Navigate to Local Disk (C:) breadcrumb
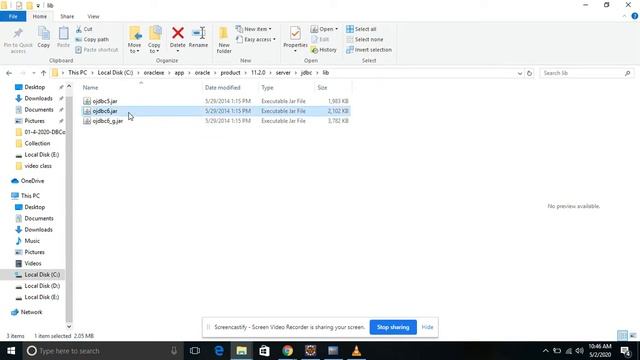This screenshot has height=360, width=640. 115,73
